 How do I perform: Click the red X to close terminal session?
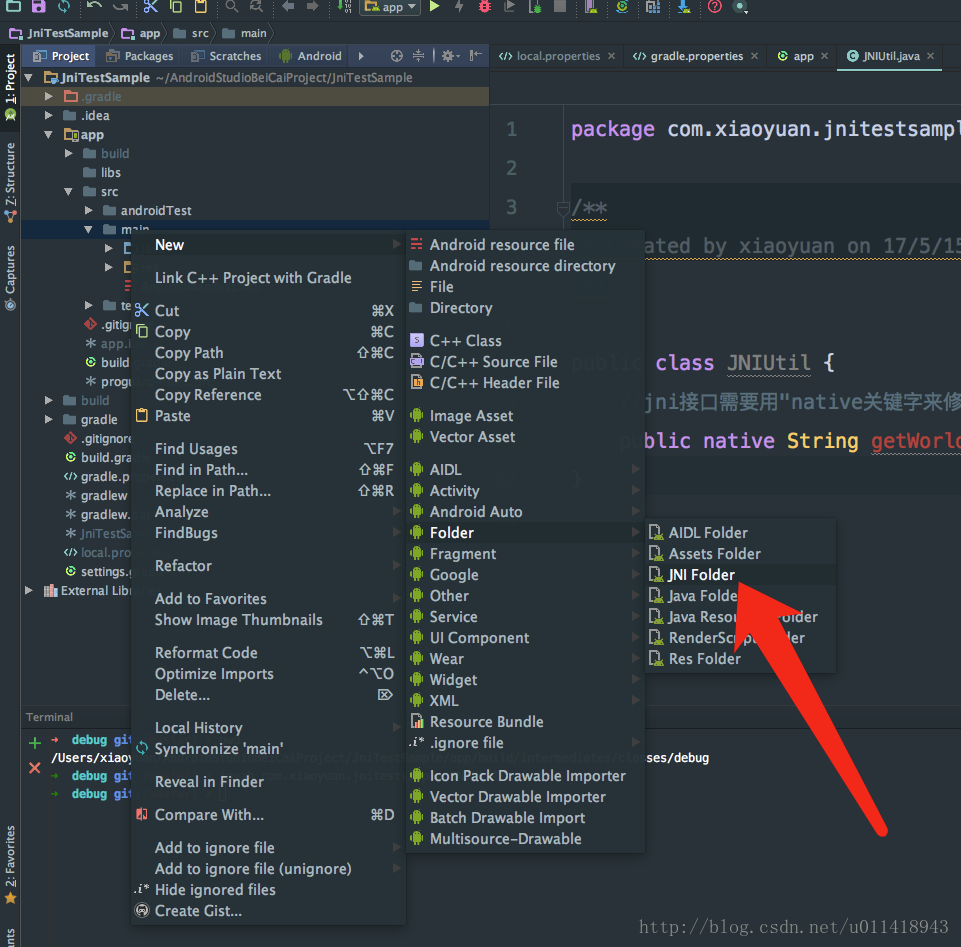pyautogui.click(x=35, y=767)
